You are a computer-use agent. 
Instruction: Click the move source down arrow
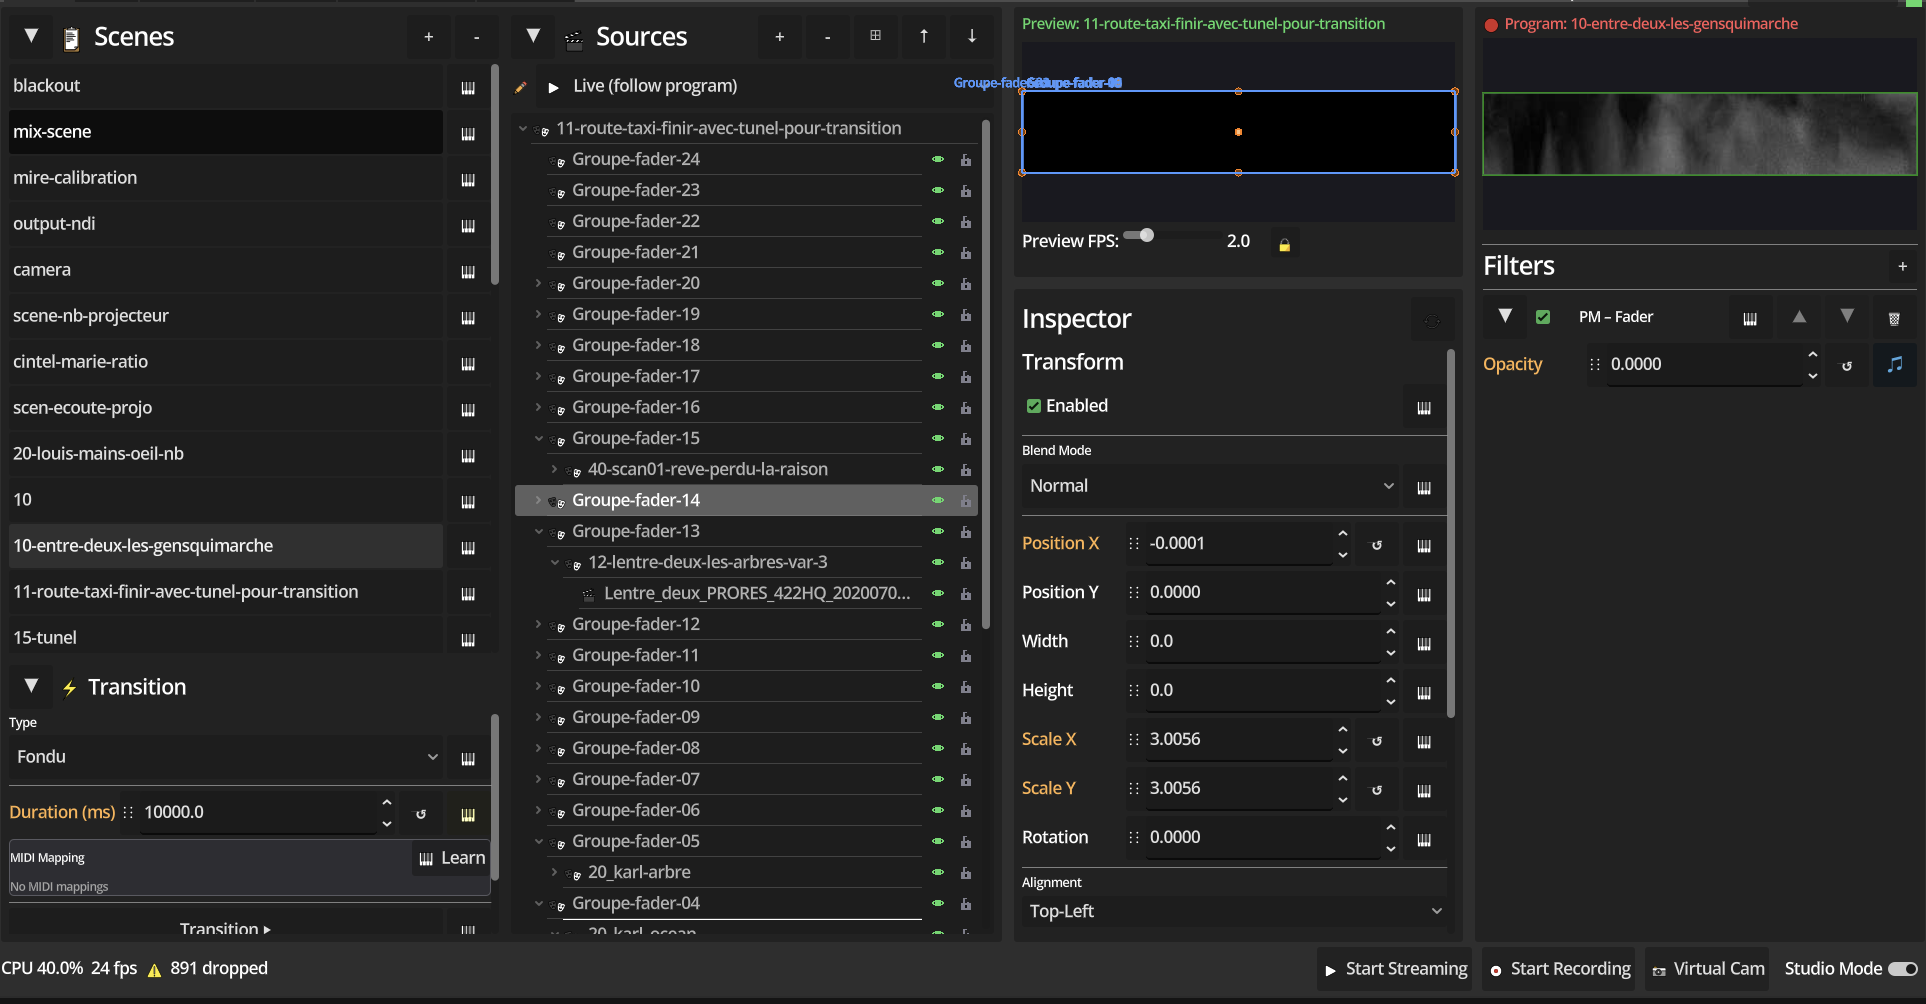click(x=971, y=37)
